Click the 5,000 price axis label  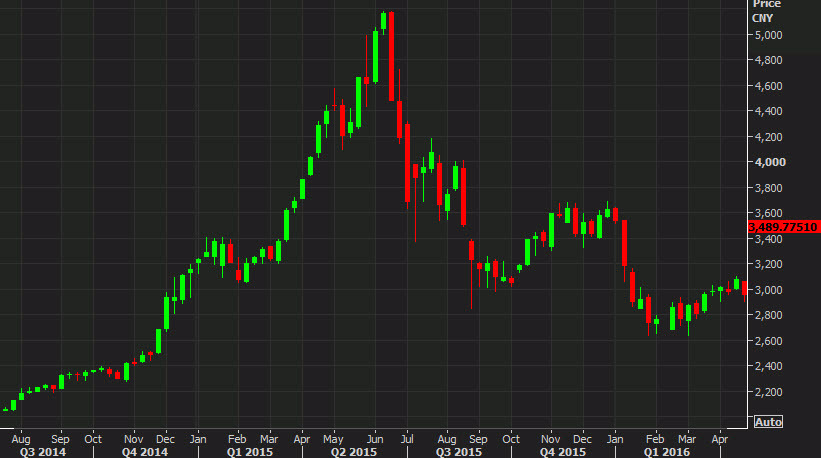768,35
